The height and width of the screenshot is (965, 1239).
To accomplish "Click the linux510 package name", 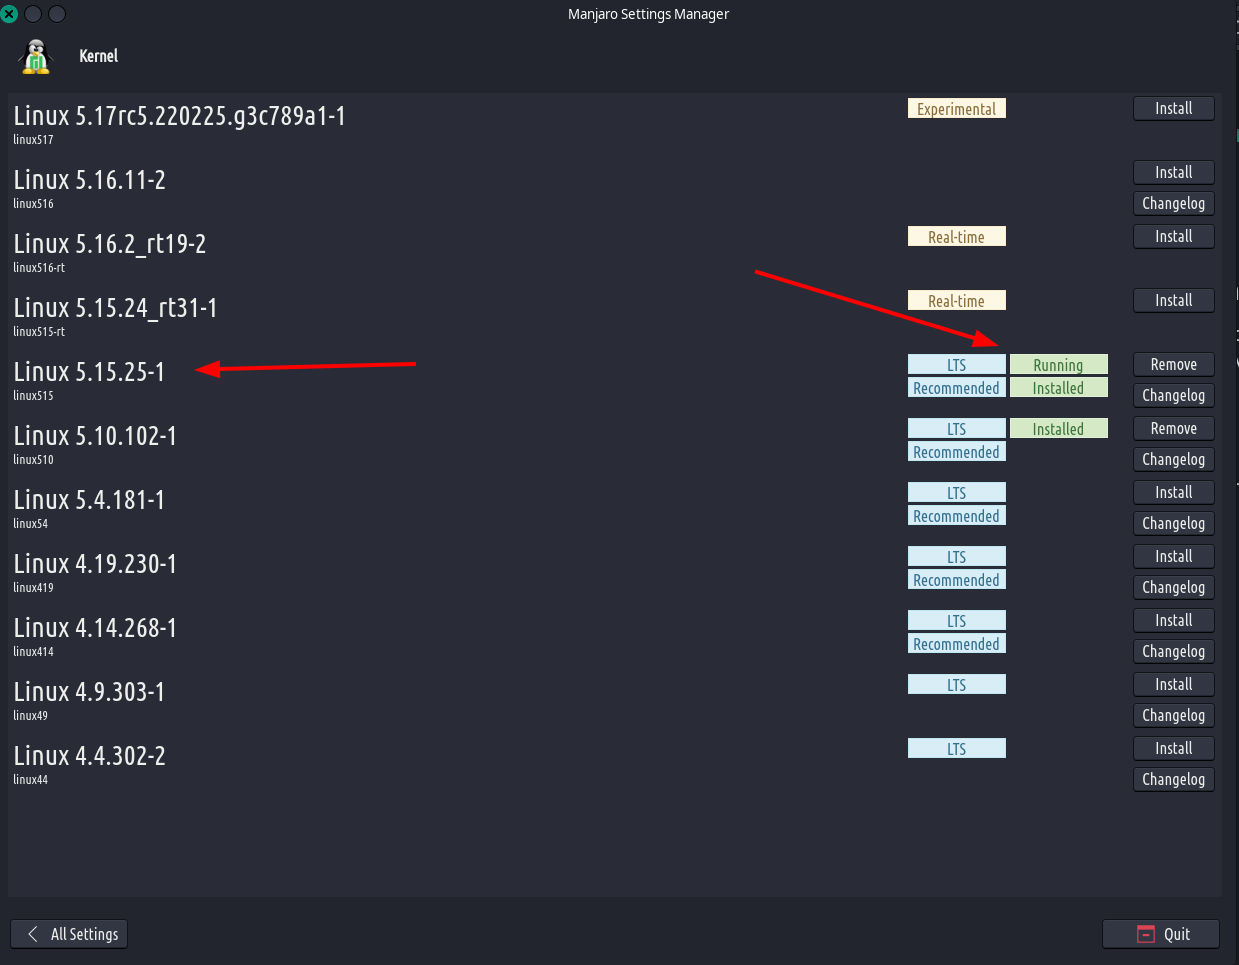I will tap(33, 460).
